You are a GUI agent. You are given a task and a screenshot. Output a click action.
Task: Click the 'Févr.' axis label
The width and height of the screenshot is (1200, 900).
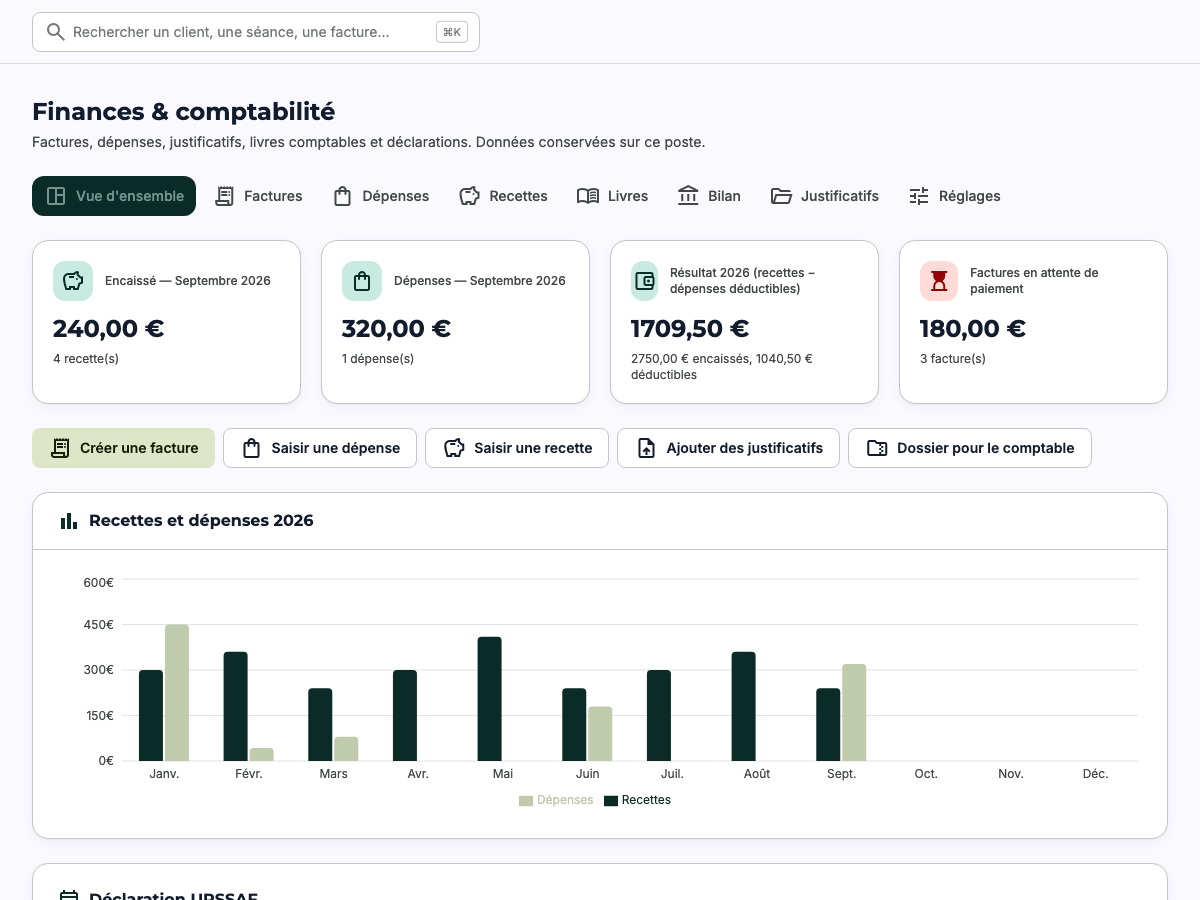pos(249,774)
